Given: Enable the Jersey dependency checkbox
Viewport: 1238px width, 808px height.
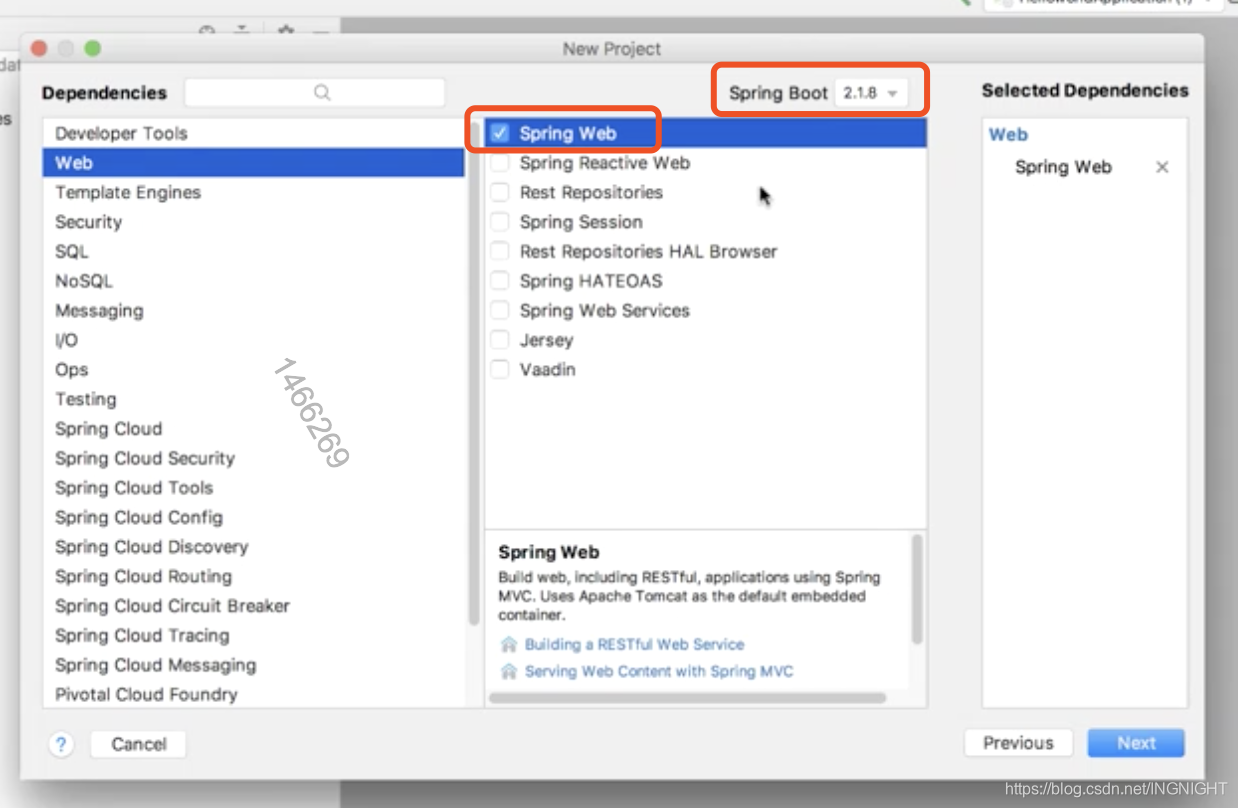Looking at the screenshot, I should [500, 340].
